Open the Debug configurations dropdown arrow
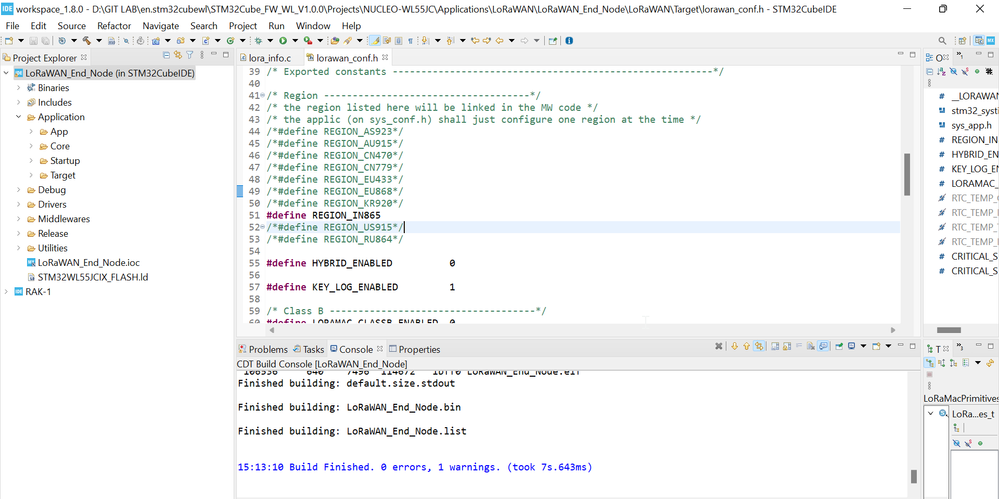The height and width of the screenshot is (499, 999). pos(270,40)
